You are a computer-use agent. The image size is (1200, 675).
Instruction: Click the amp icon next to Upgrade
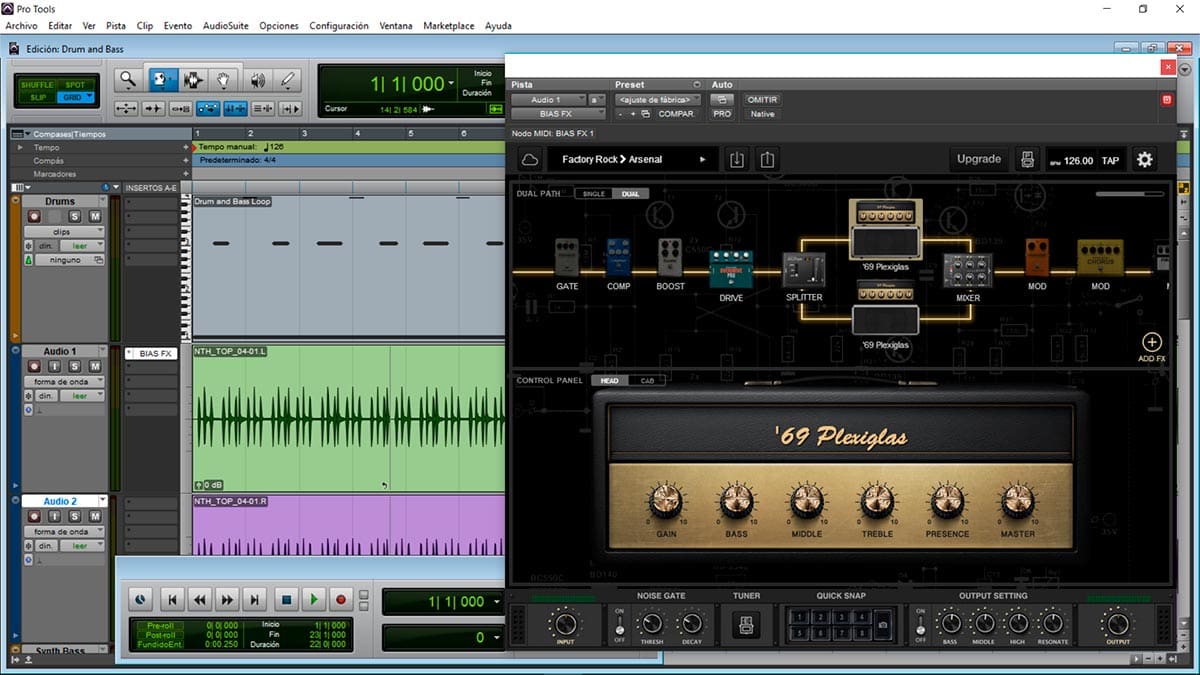point(1026,159)
